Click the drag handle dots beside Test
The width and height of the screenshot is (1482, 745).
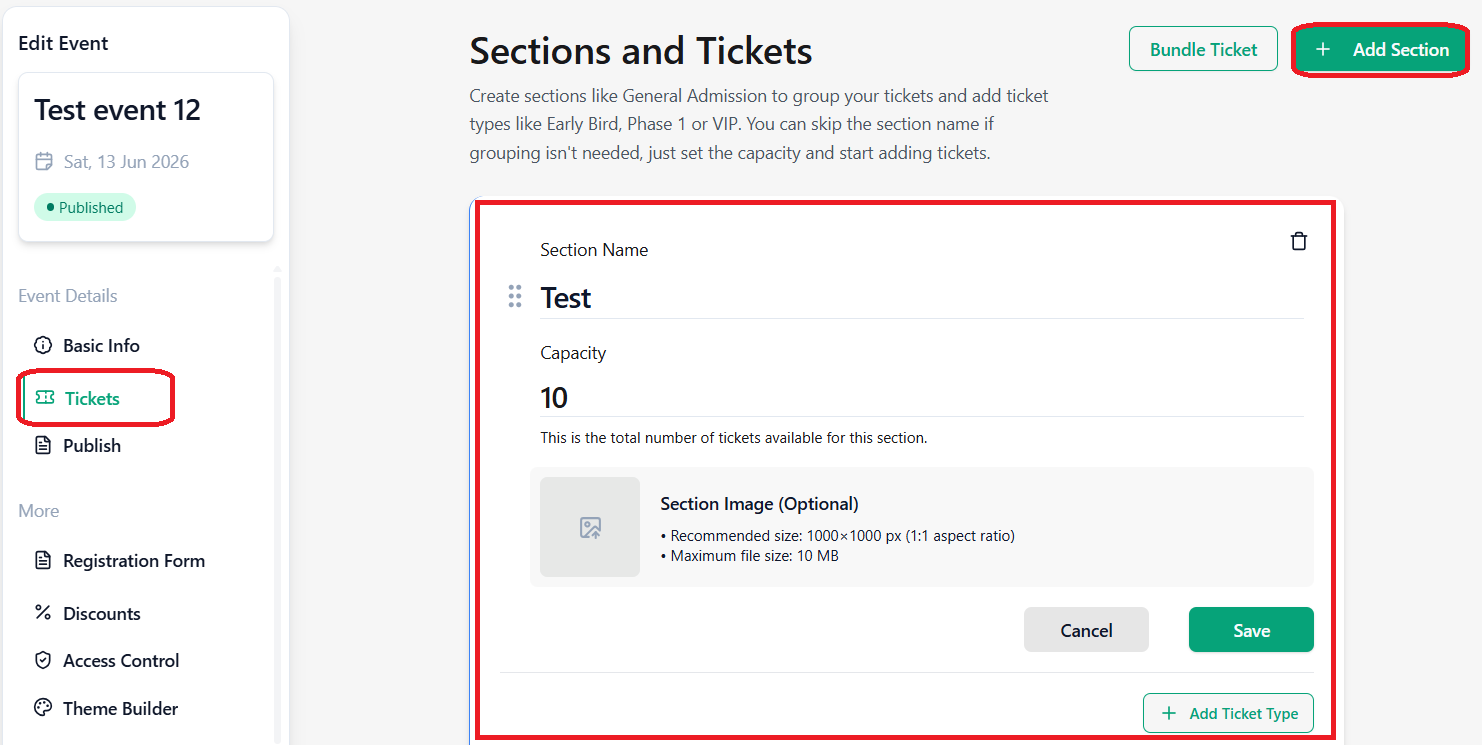tap(515, 296)
